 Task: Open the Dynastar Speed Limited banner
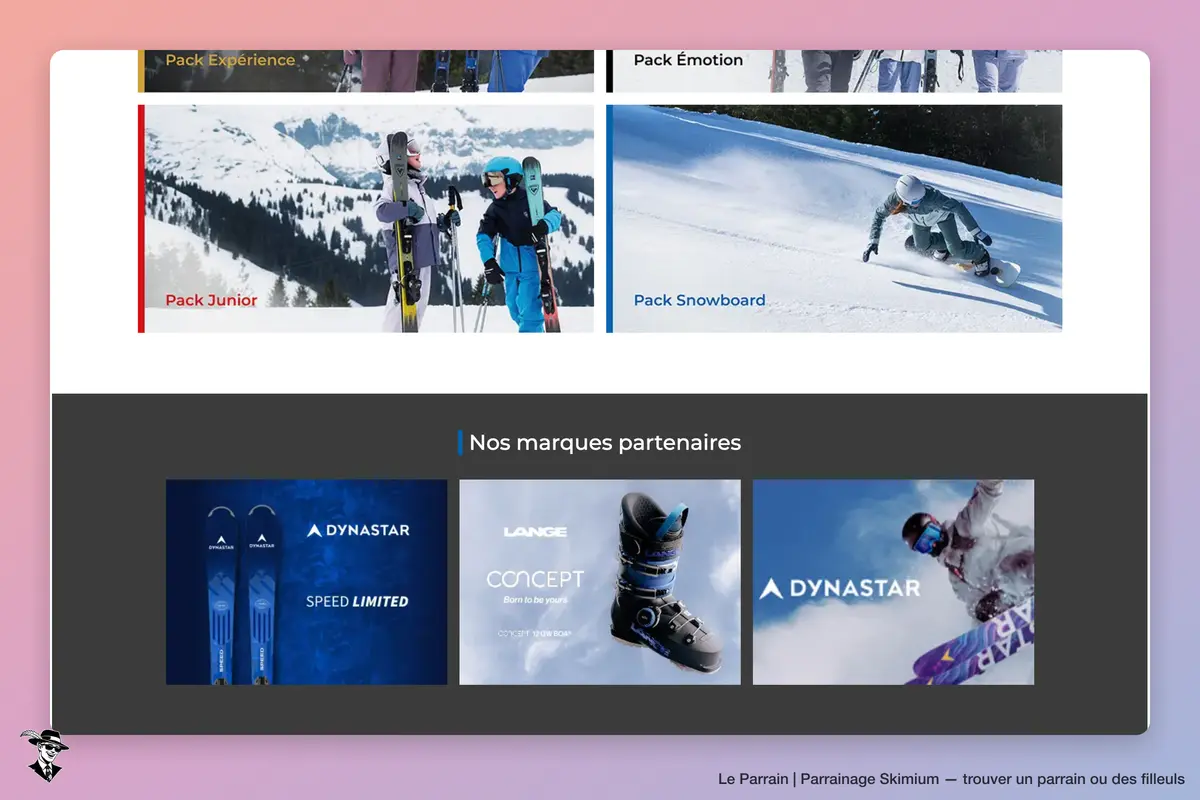click(306, 582)
